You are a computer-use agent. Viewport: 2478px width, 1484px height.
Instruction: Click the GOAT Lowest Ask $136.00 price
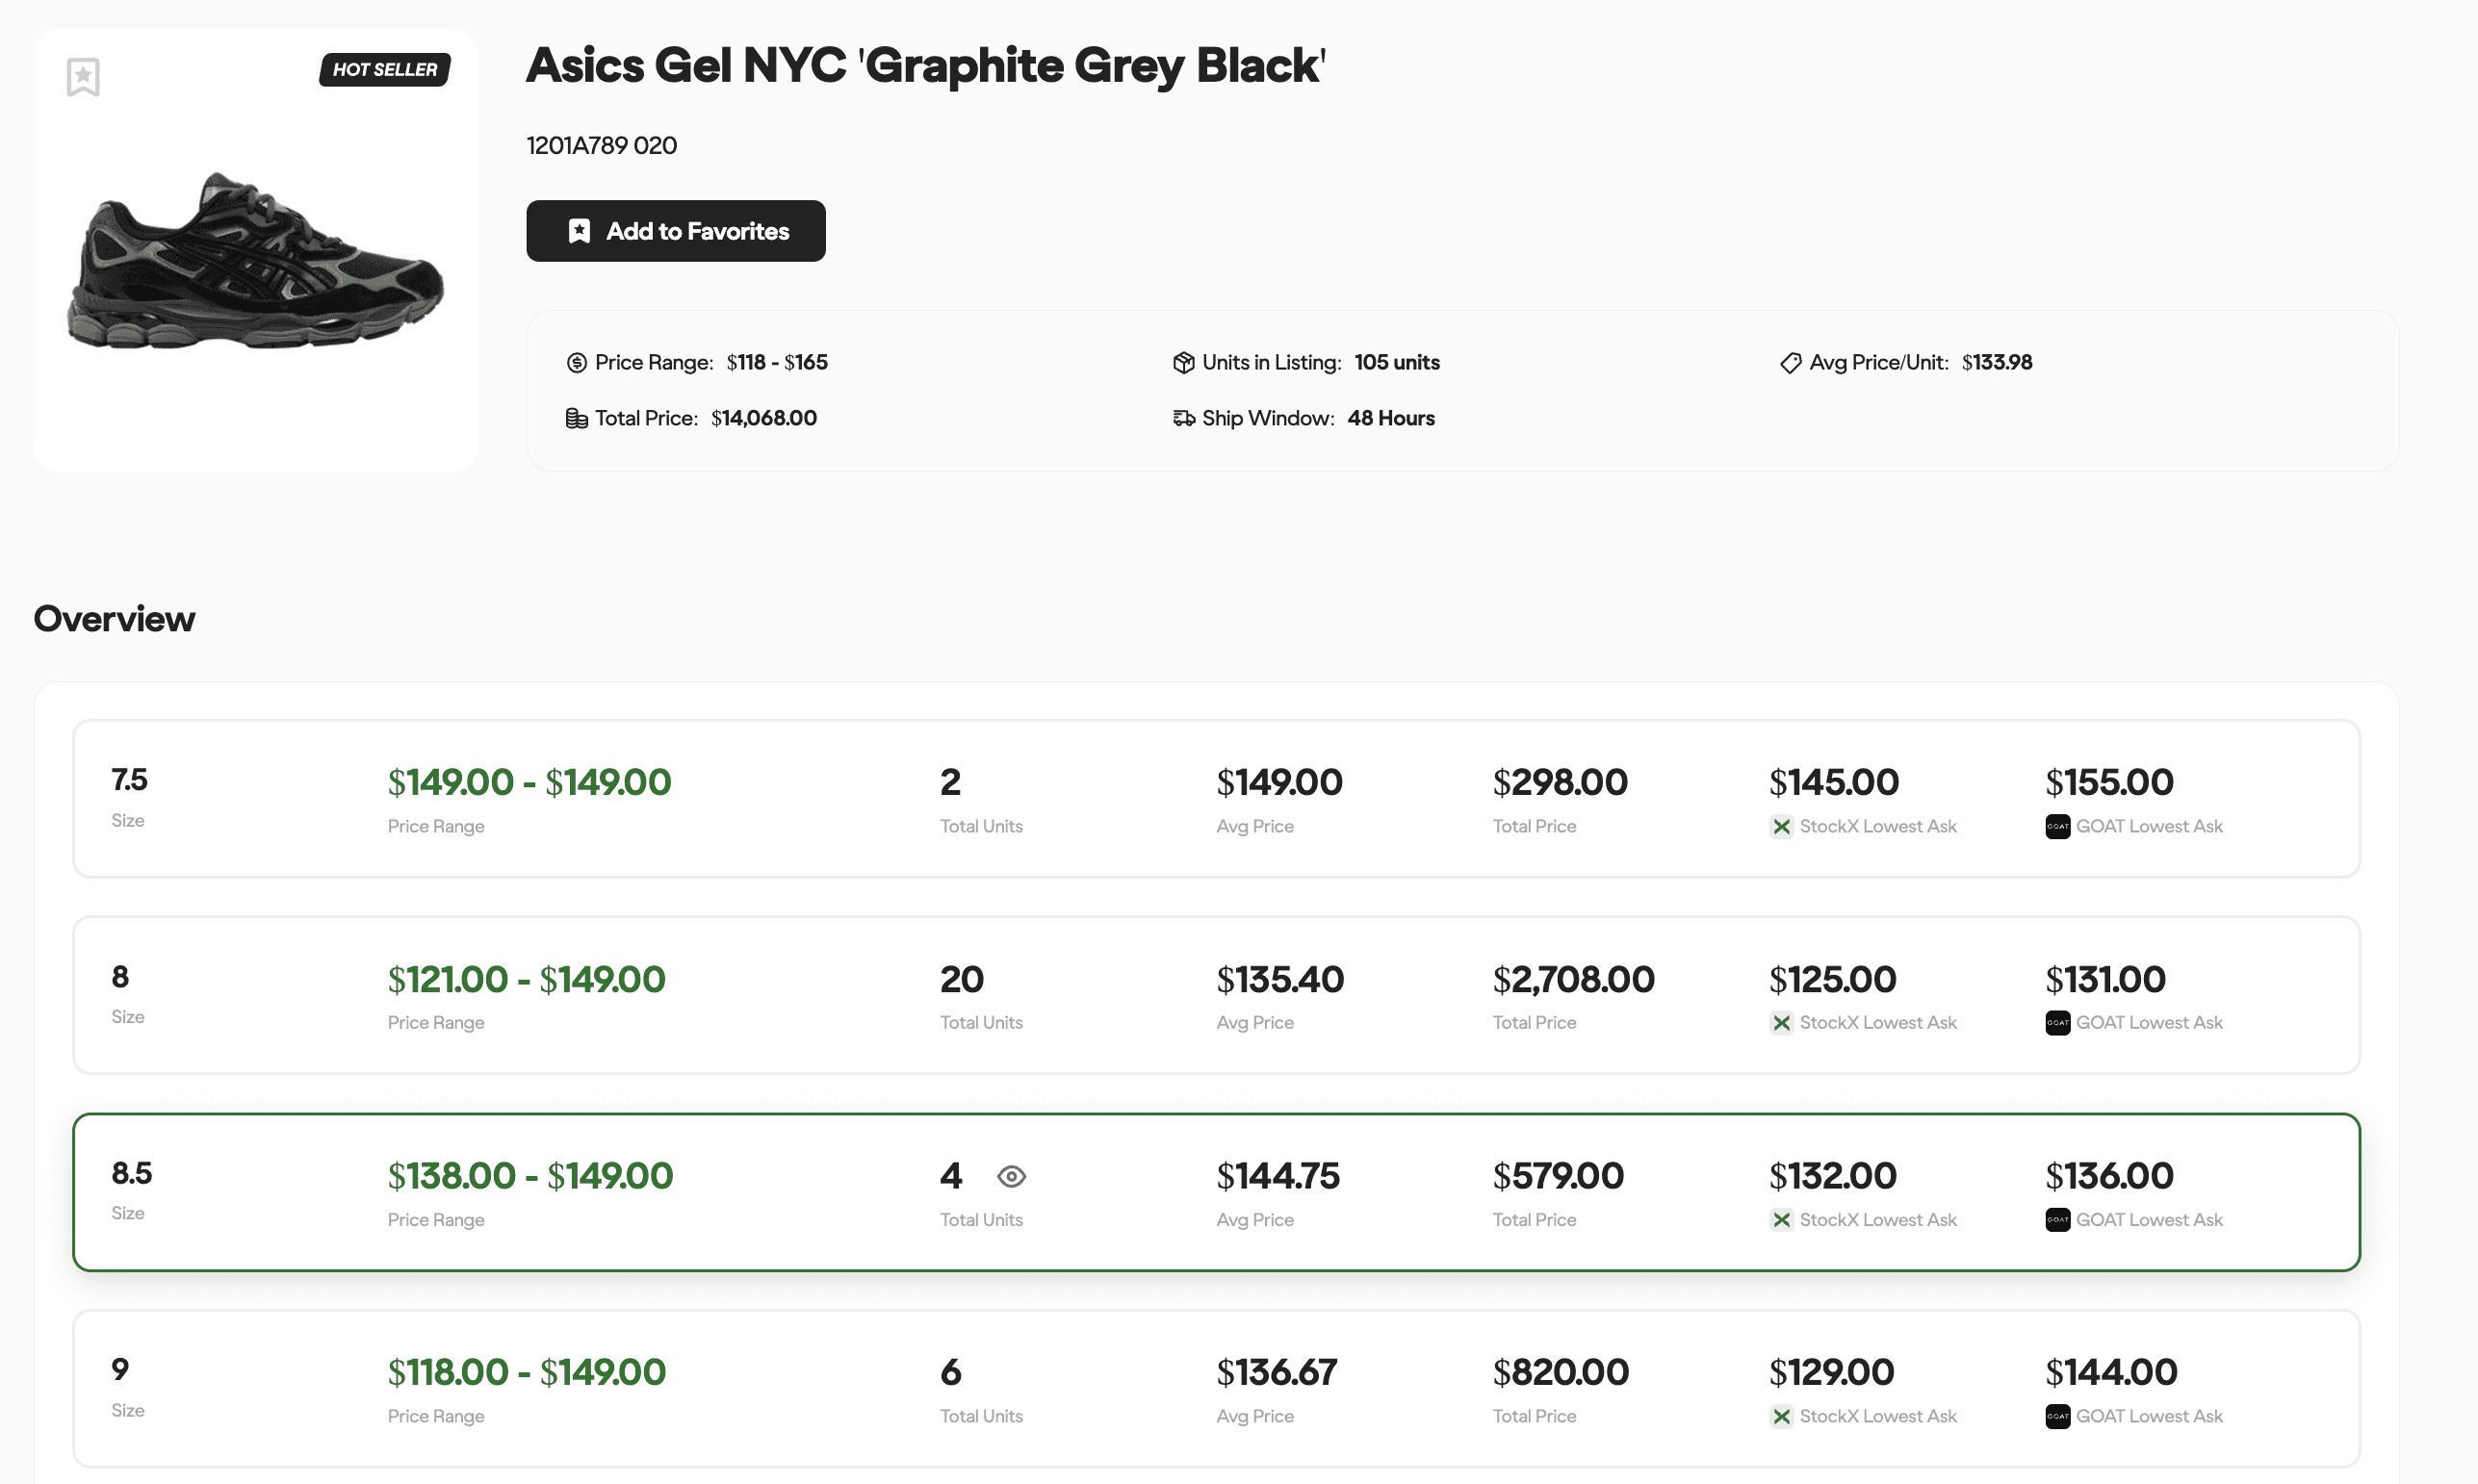(x=2109, y=1177)
